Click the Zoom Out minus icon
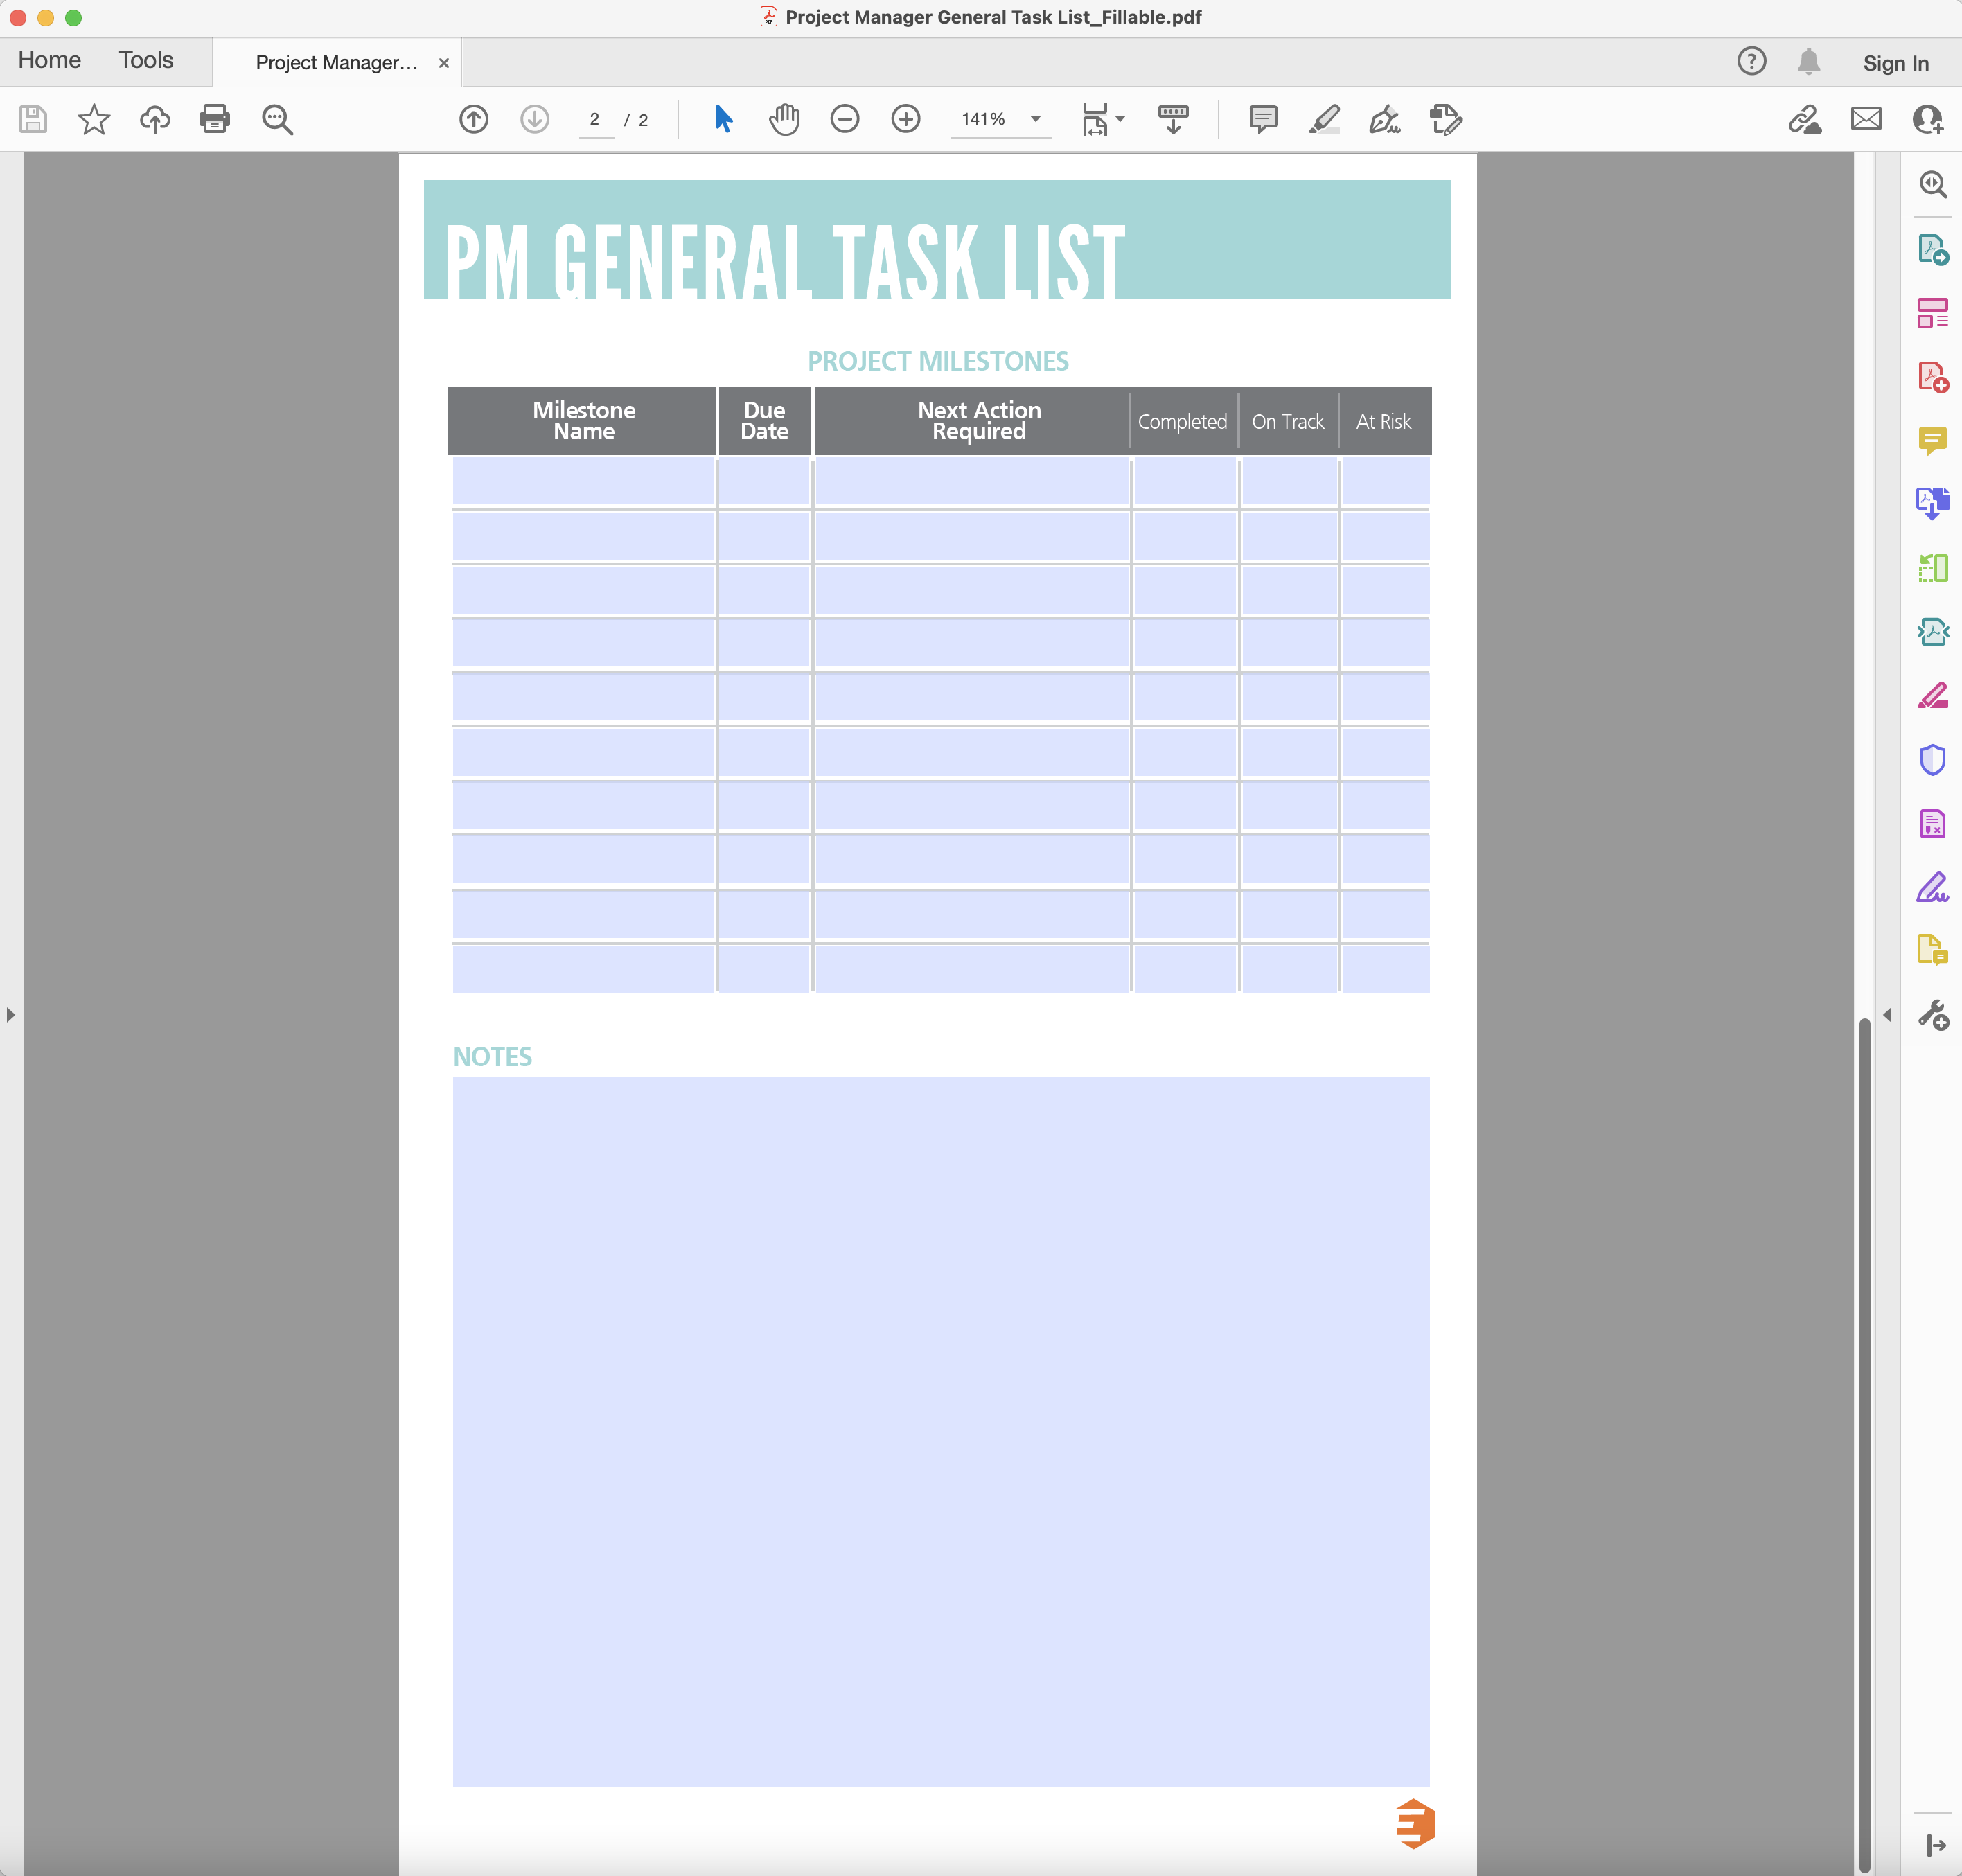 845,119
